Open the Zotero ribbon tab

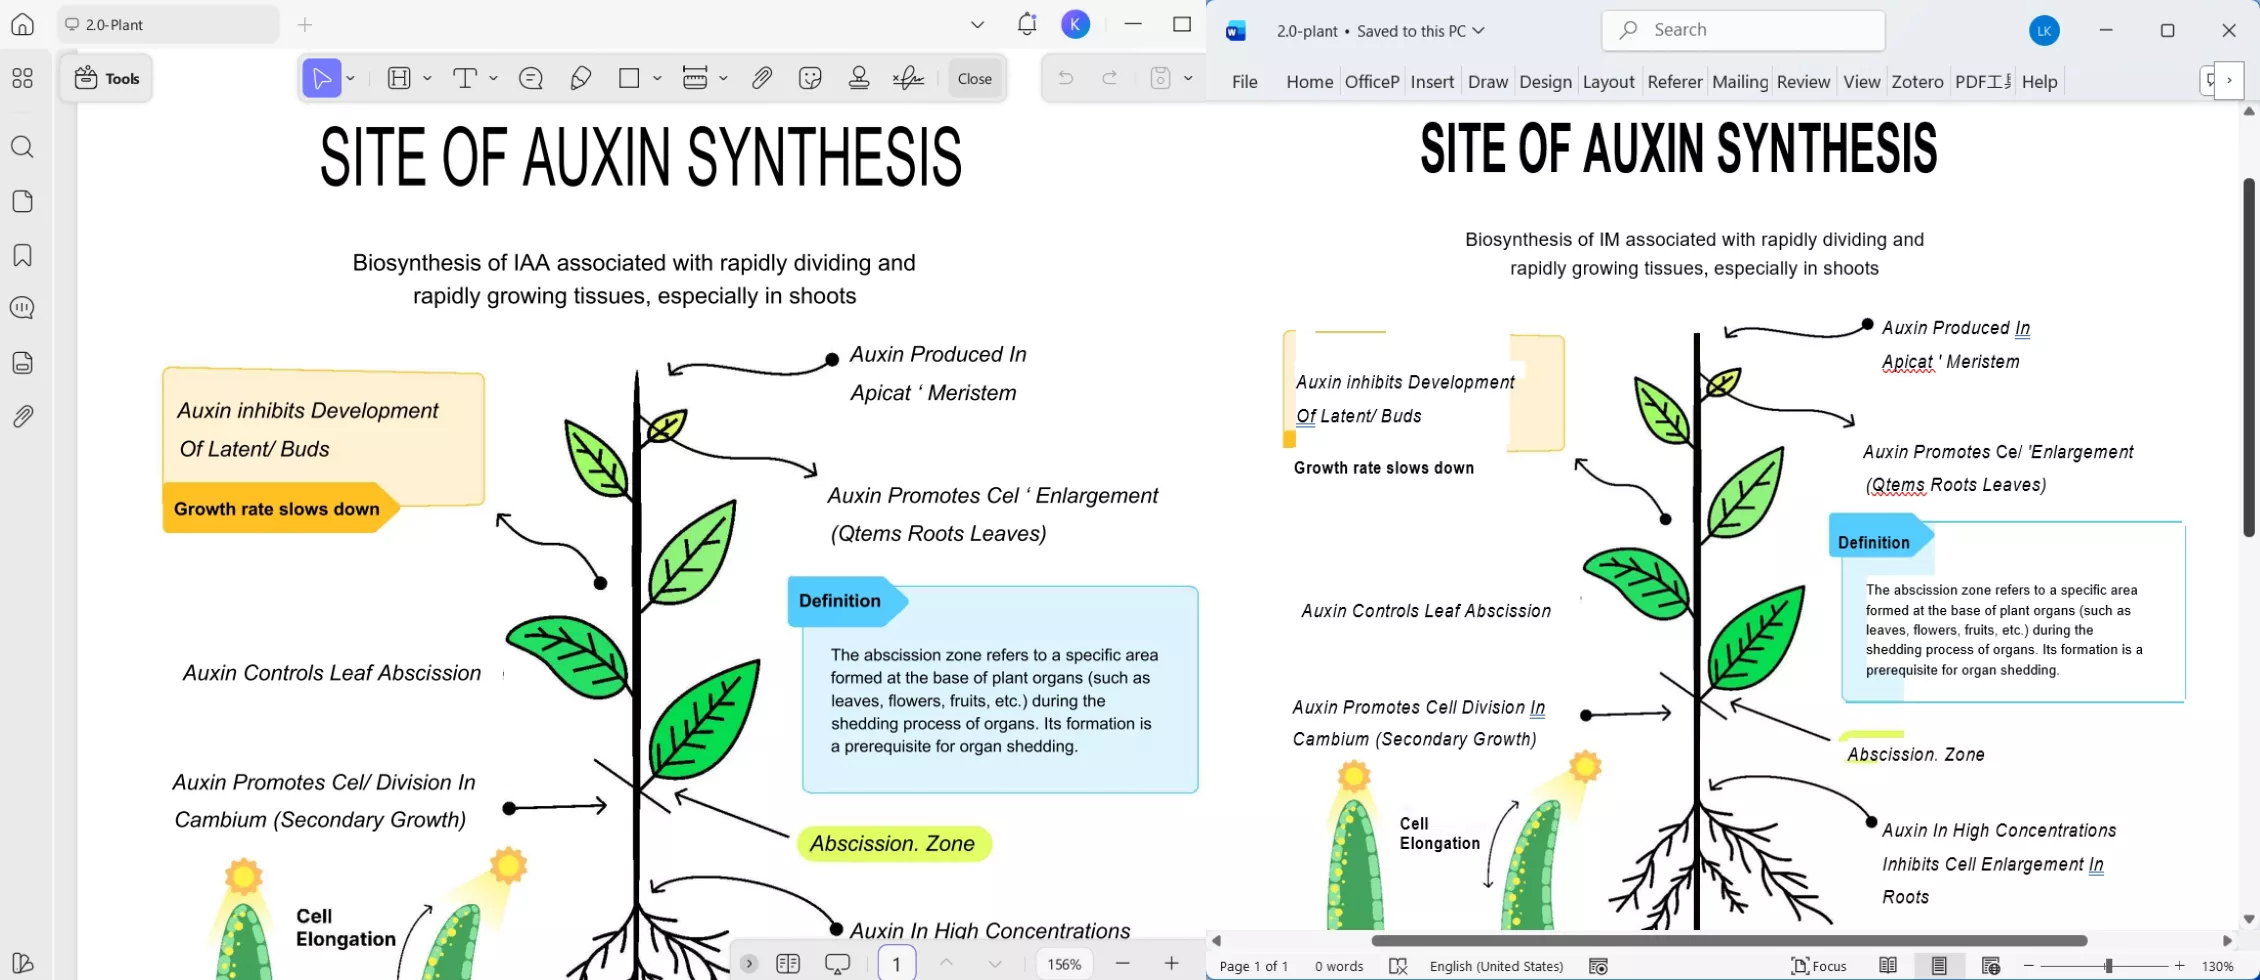pos(1917,81)
